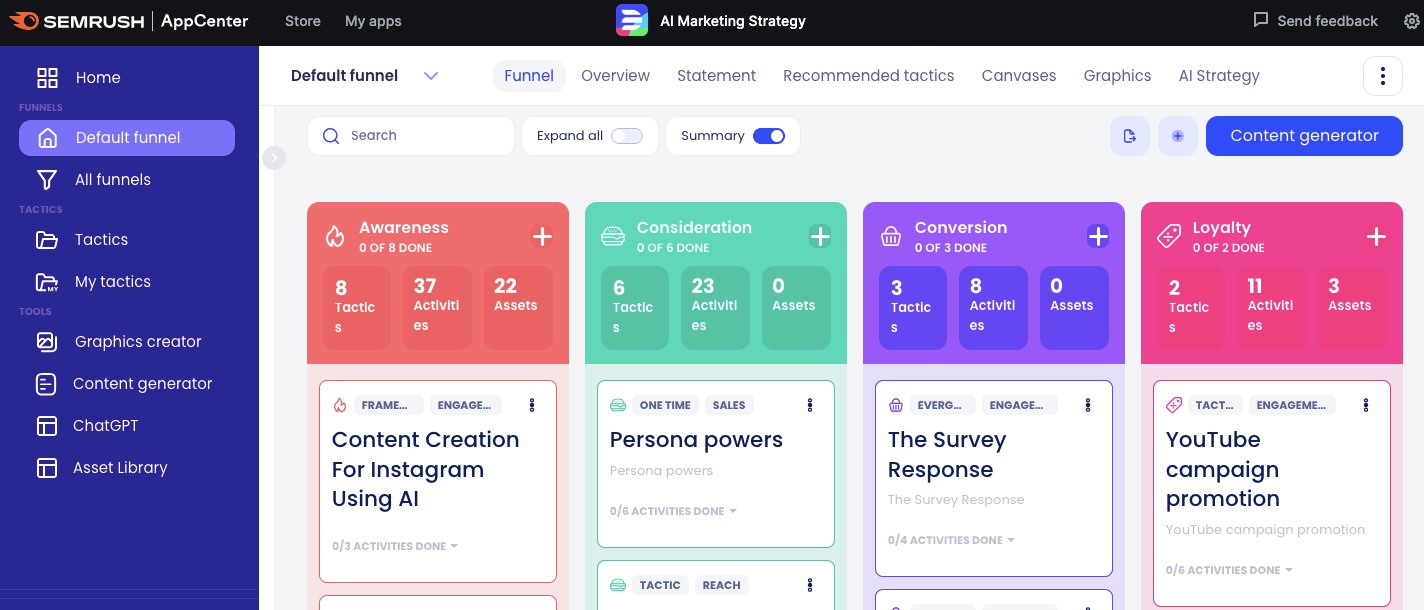Screen dimensions: 1424x610
Task: Click the plus icon on Awareness column
Action: pyautogui.click(x=542, y=237)
